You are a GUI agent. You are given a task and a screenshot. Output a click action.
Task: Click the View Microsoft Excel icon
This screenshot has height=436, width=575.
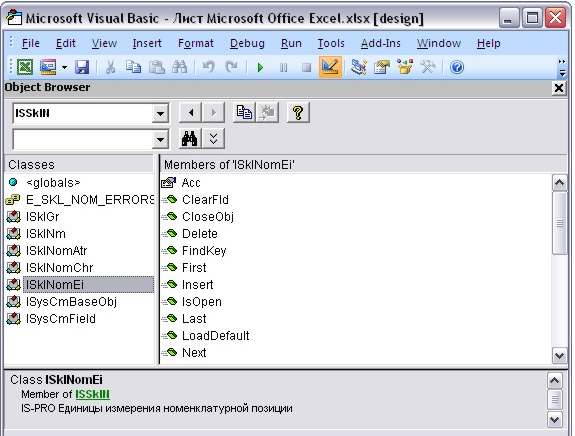pos(25,67)
